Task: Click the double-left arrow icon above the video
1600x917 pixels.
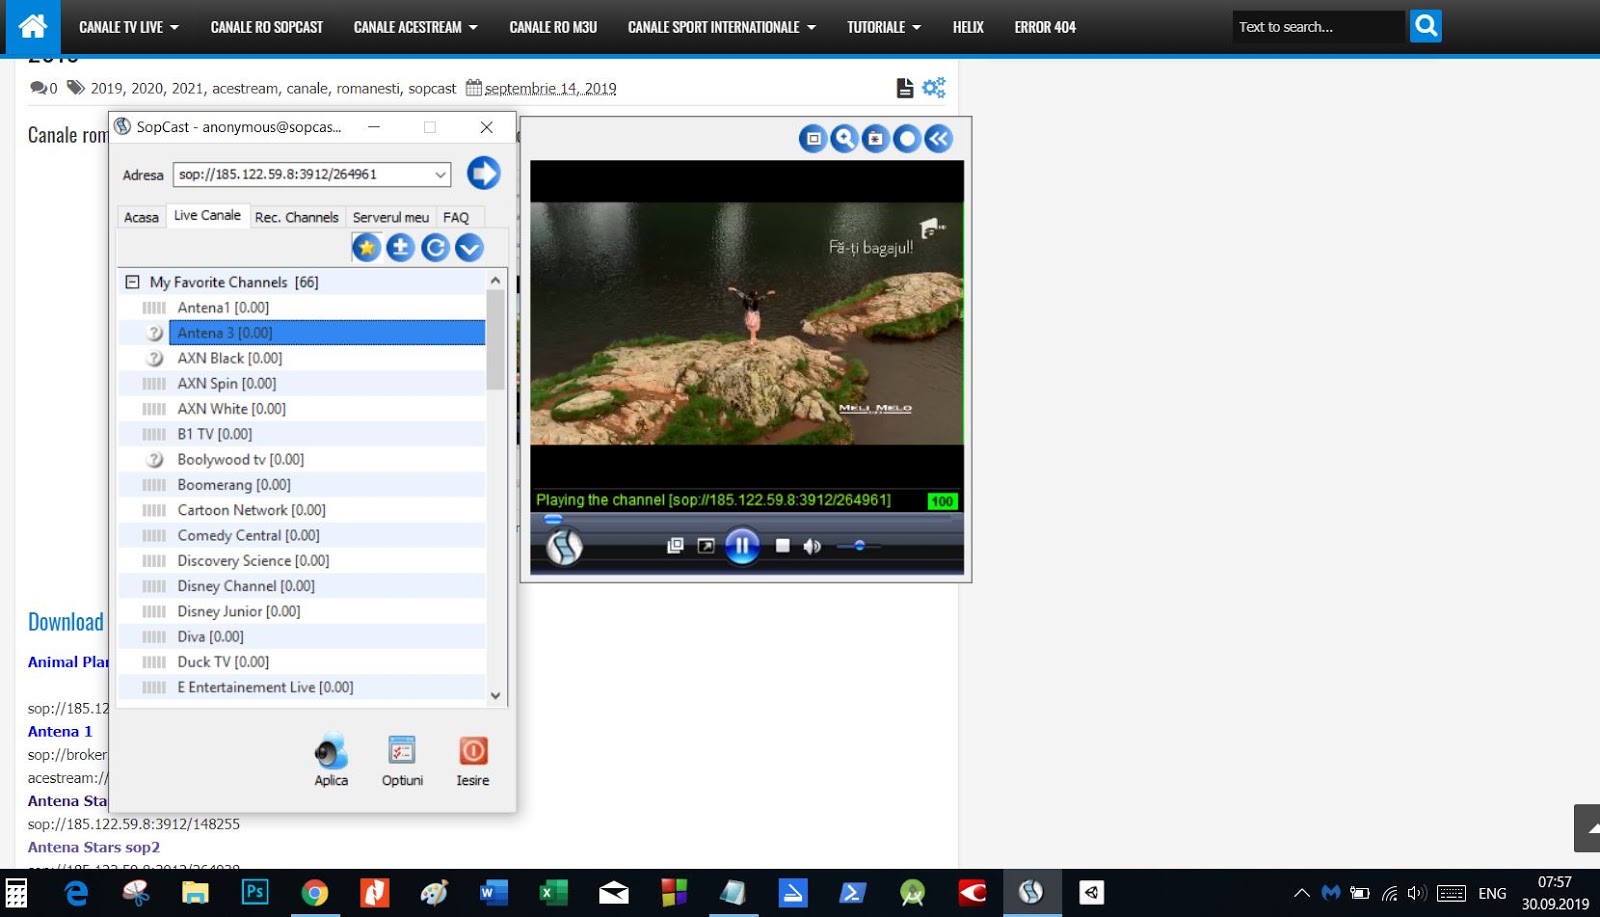Action: [938, 139]
